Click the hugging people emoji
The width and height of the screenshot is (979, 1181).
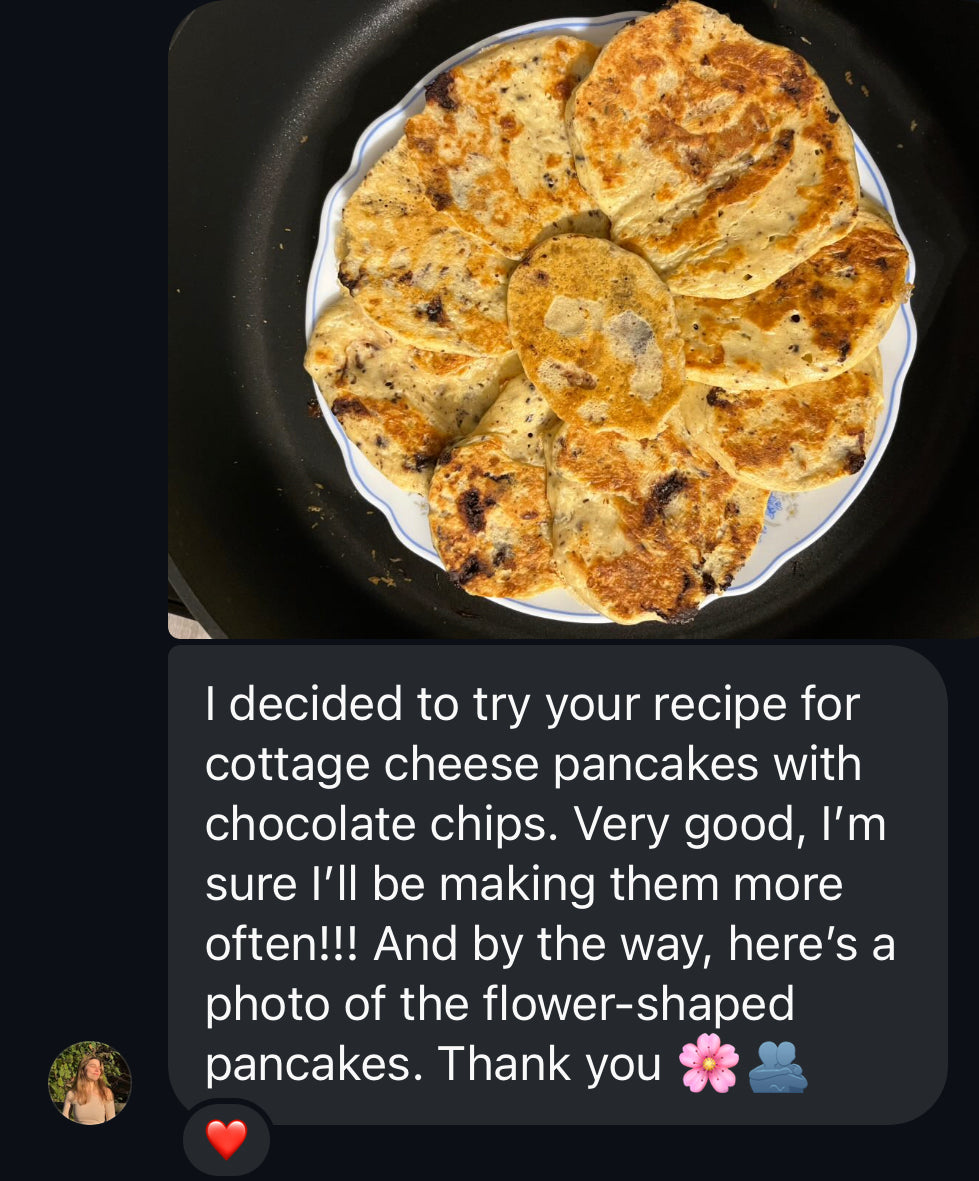pyautogui.click(x=777, y=1065)
